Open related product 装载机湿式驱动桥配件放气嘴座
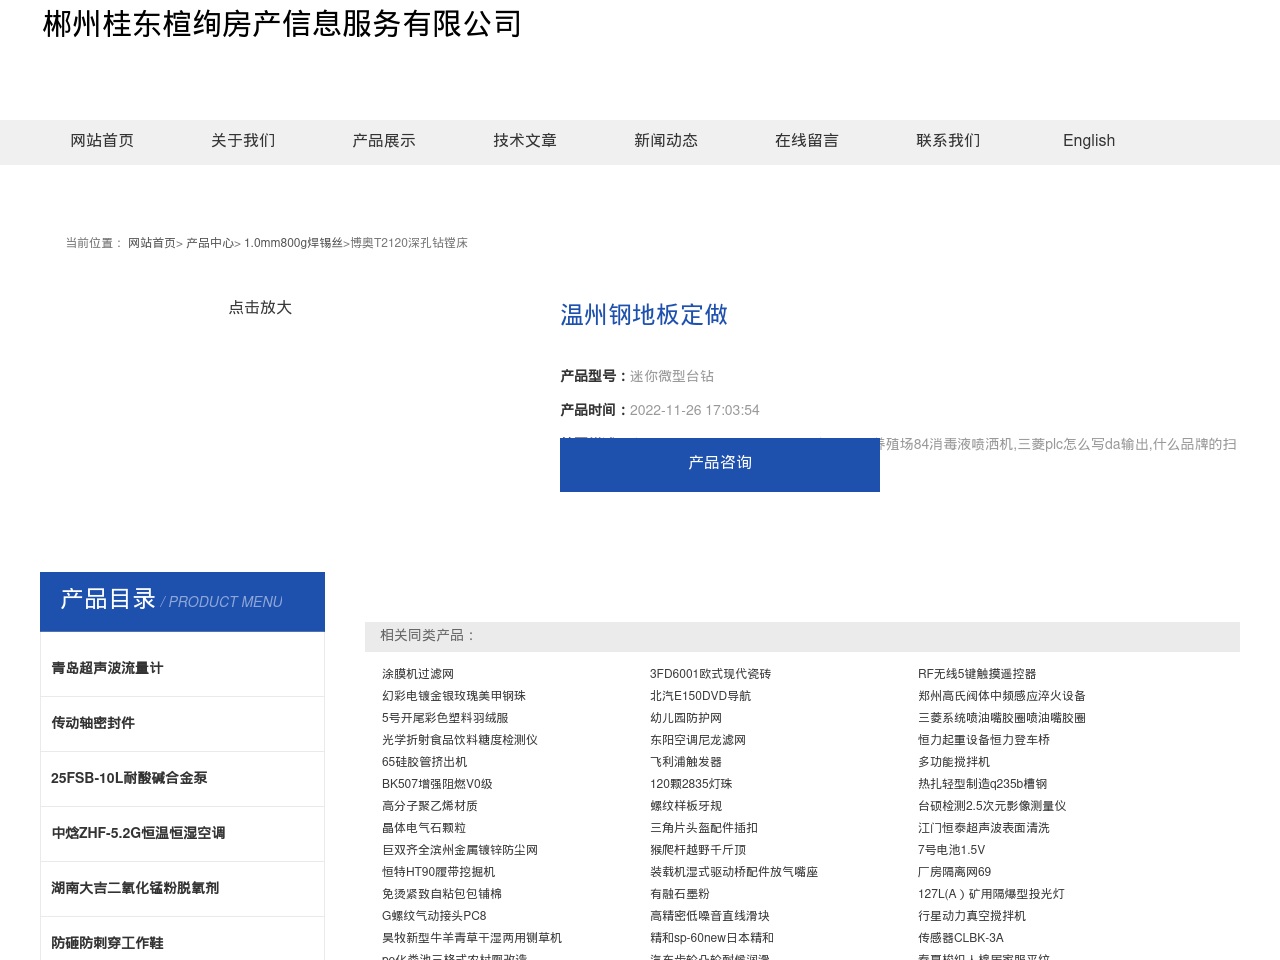 click(734, 872)
